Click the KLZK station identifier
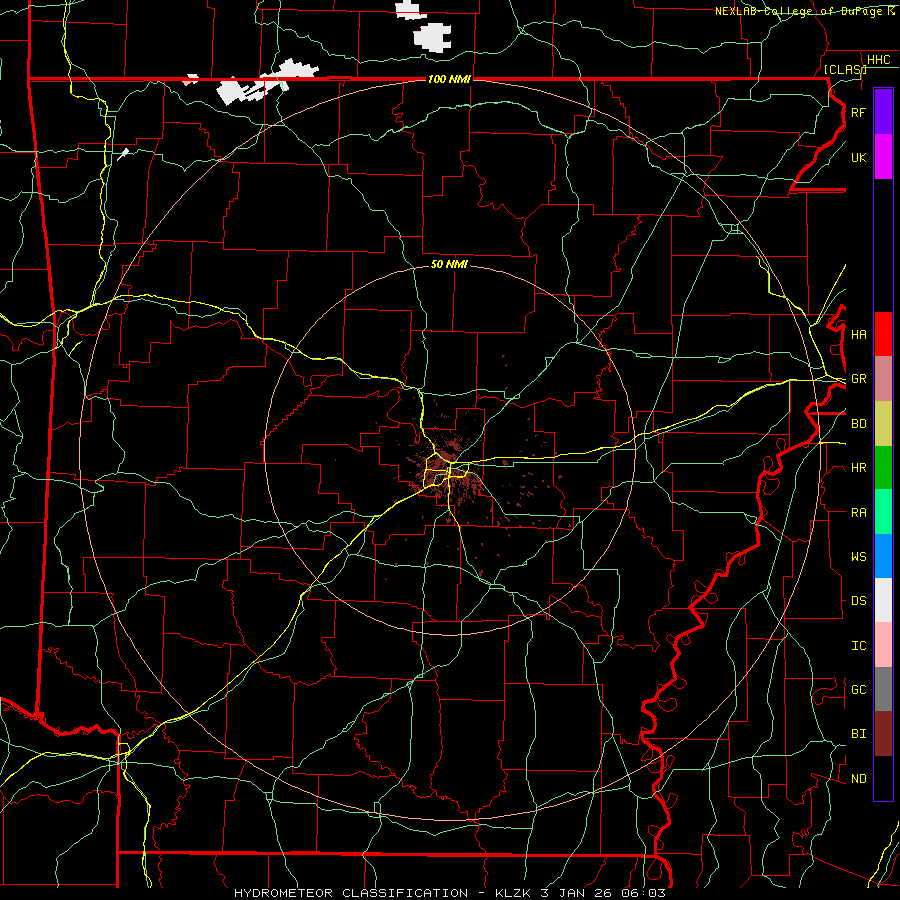The image size is (900, 900). (514, 893)
